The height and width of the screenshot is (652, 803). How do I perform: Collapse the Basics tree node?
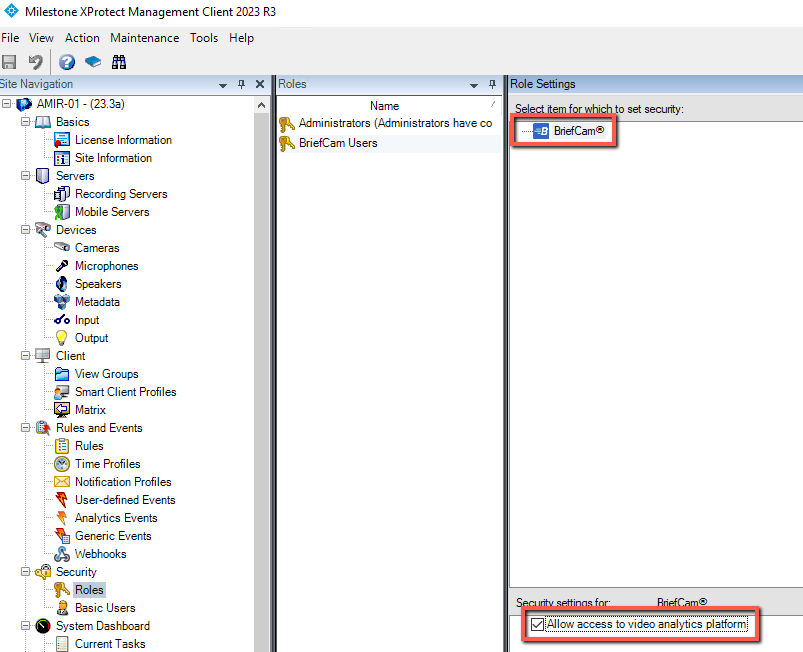coord(25,122)
